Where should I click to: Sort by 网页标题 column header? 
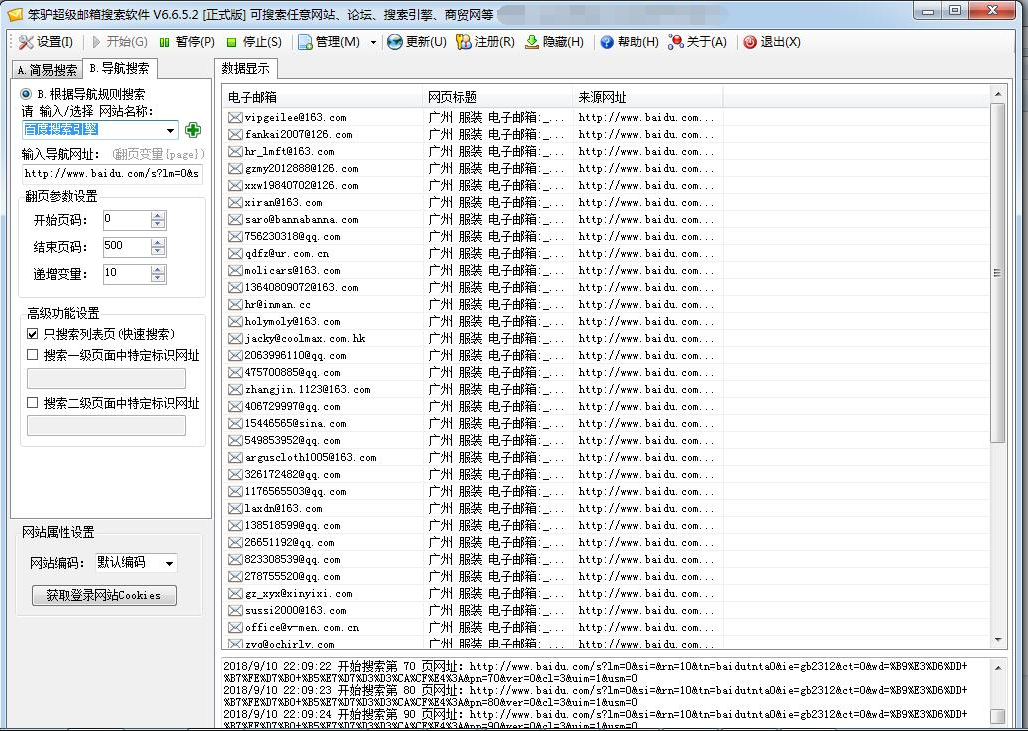[497, 97]
